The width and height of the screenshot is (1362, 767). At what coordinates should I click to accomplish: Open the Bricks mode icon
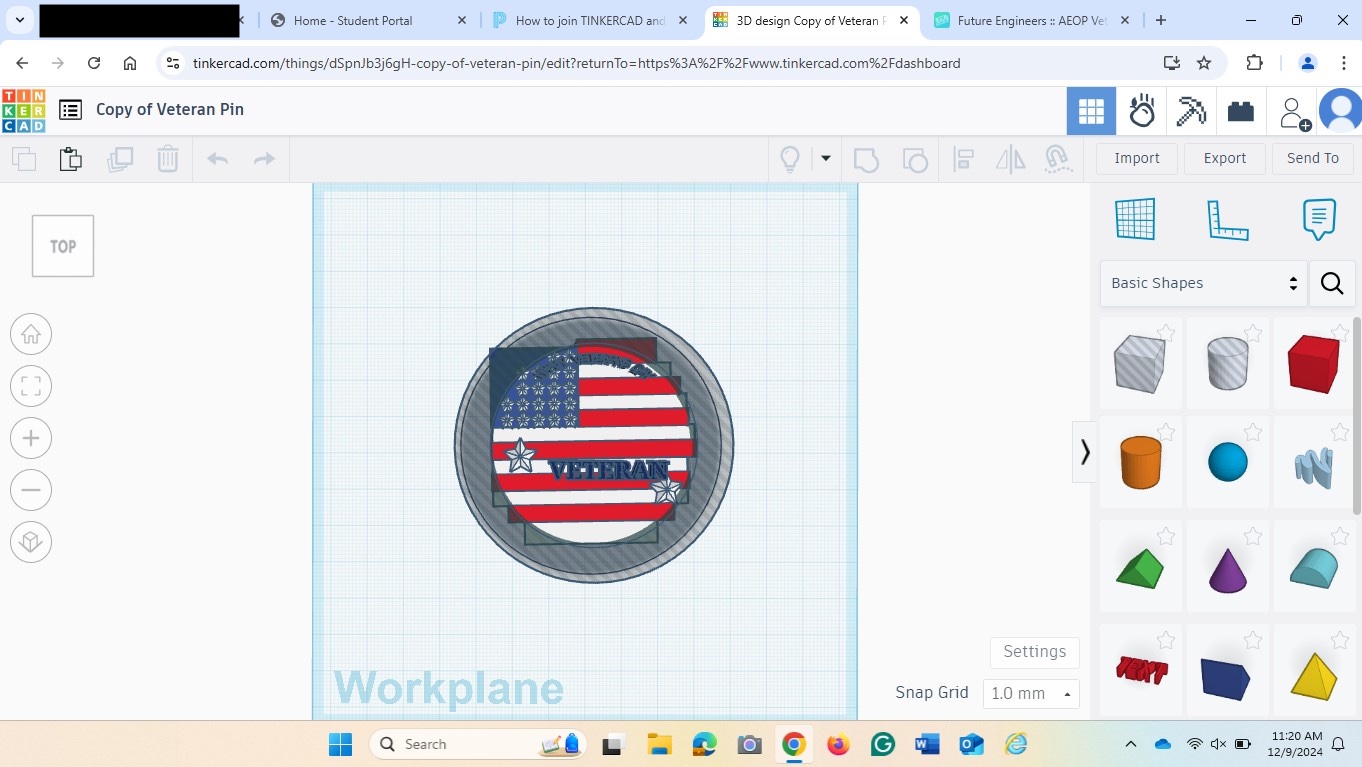coord(1241,111)
